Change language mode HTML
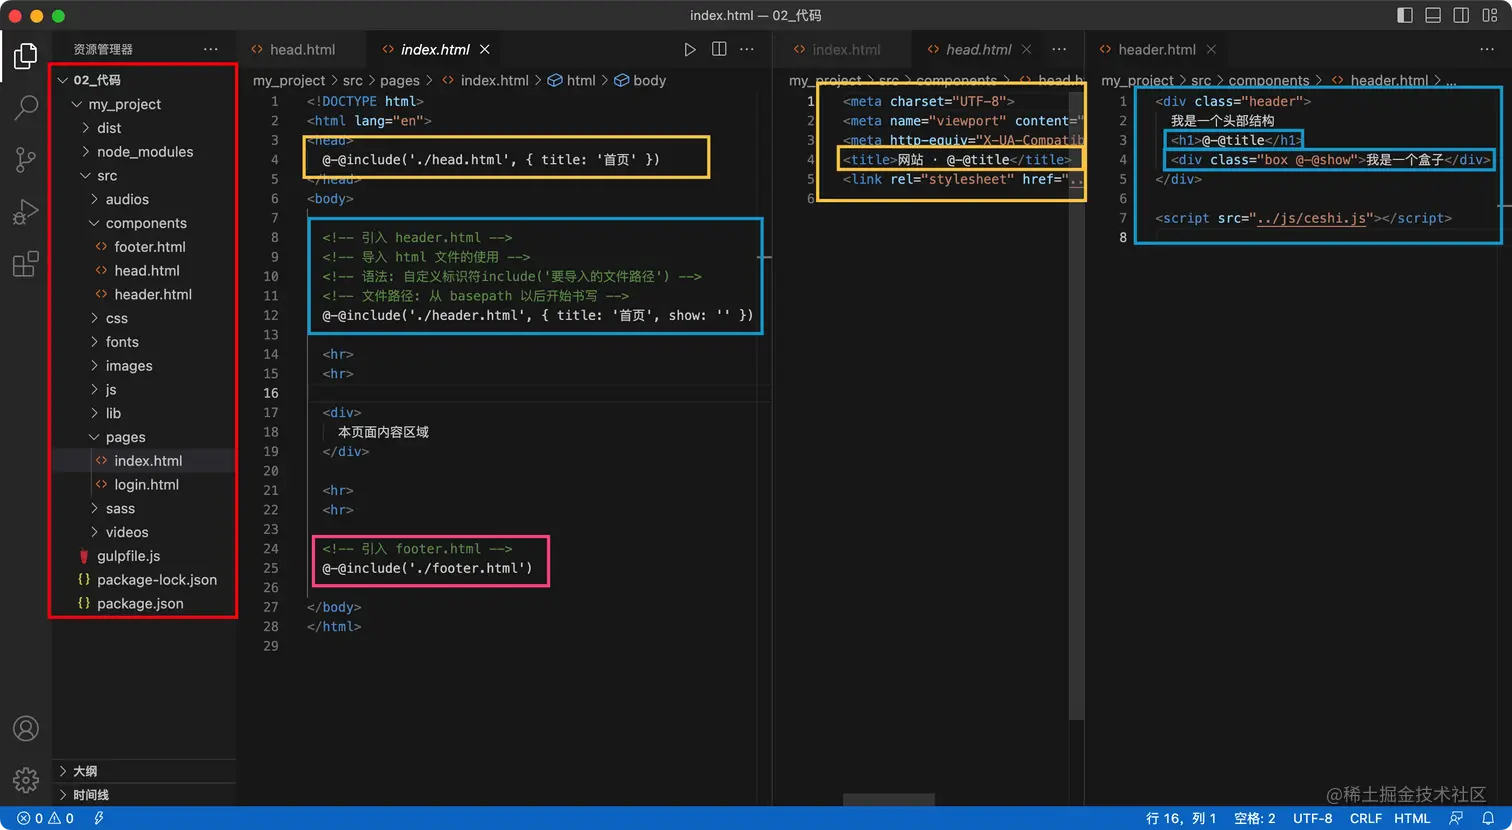 pos(1412,818)
